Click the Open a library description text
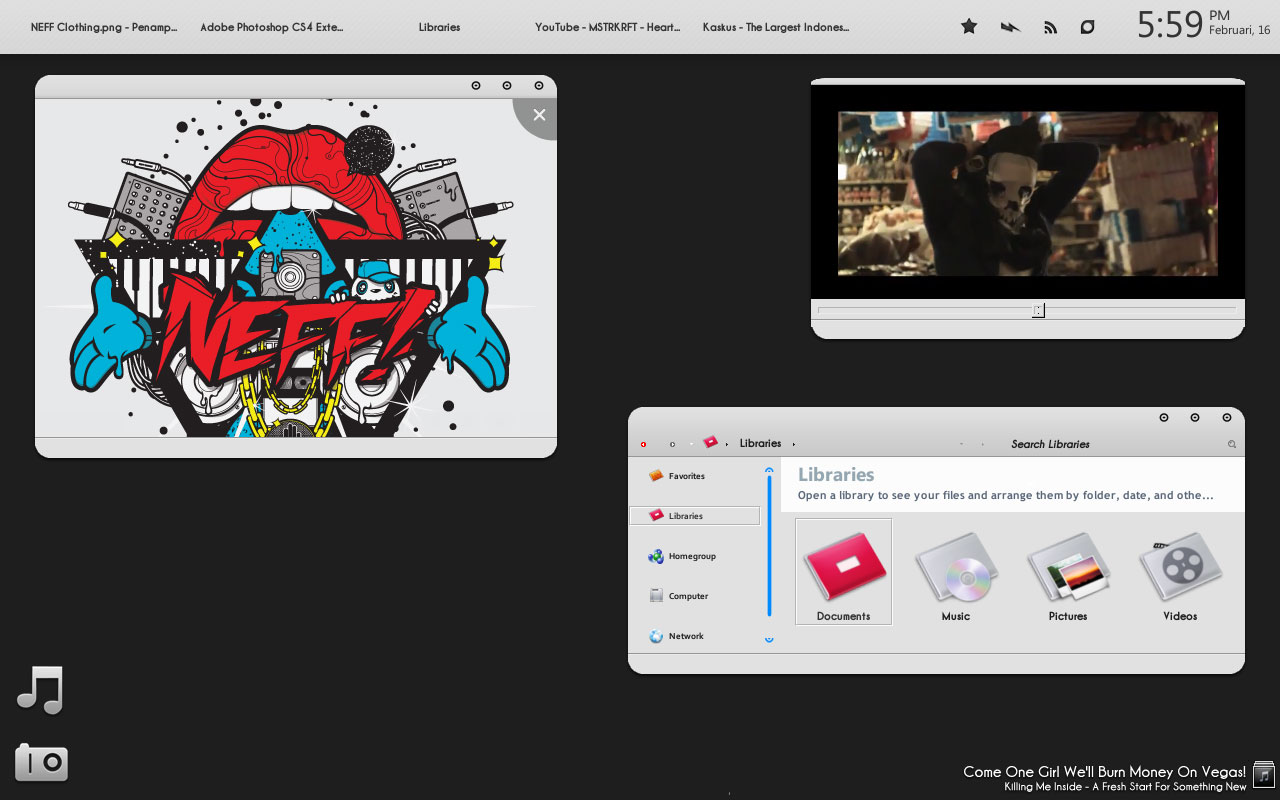 pyautogui.click(x=1005, y=495)
